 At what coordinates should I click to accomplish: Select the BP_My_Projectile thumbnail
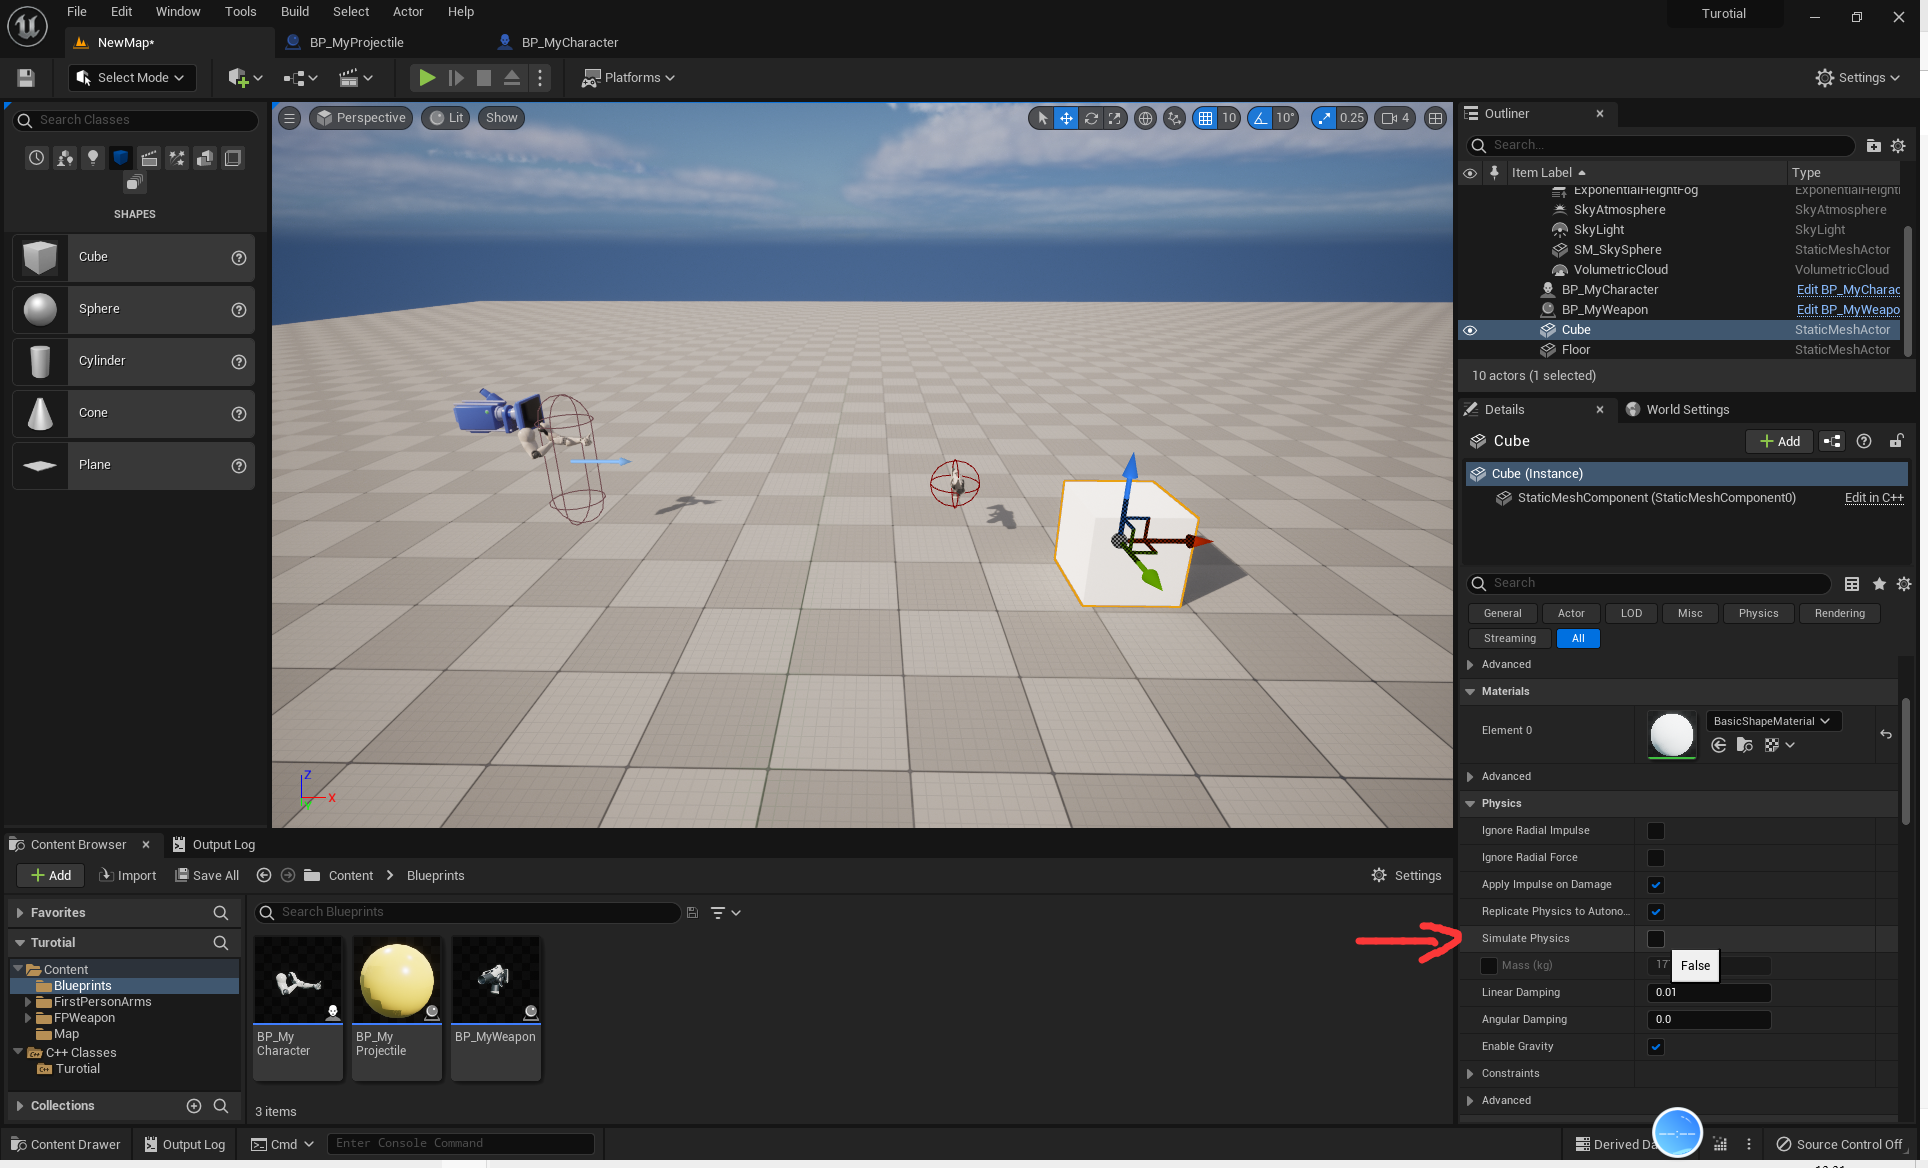[x=396, y=980]
